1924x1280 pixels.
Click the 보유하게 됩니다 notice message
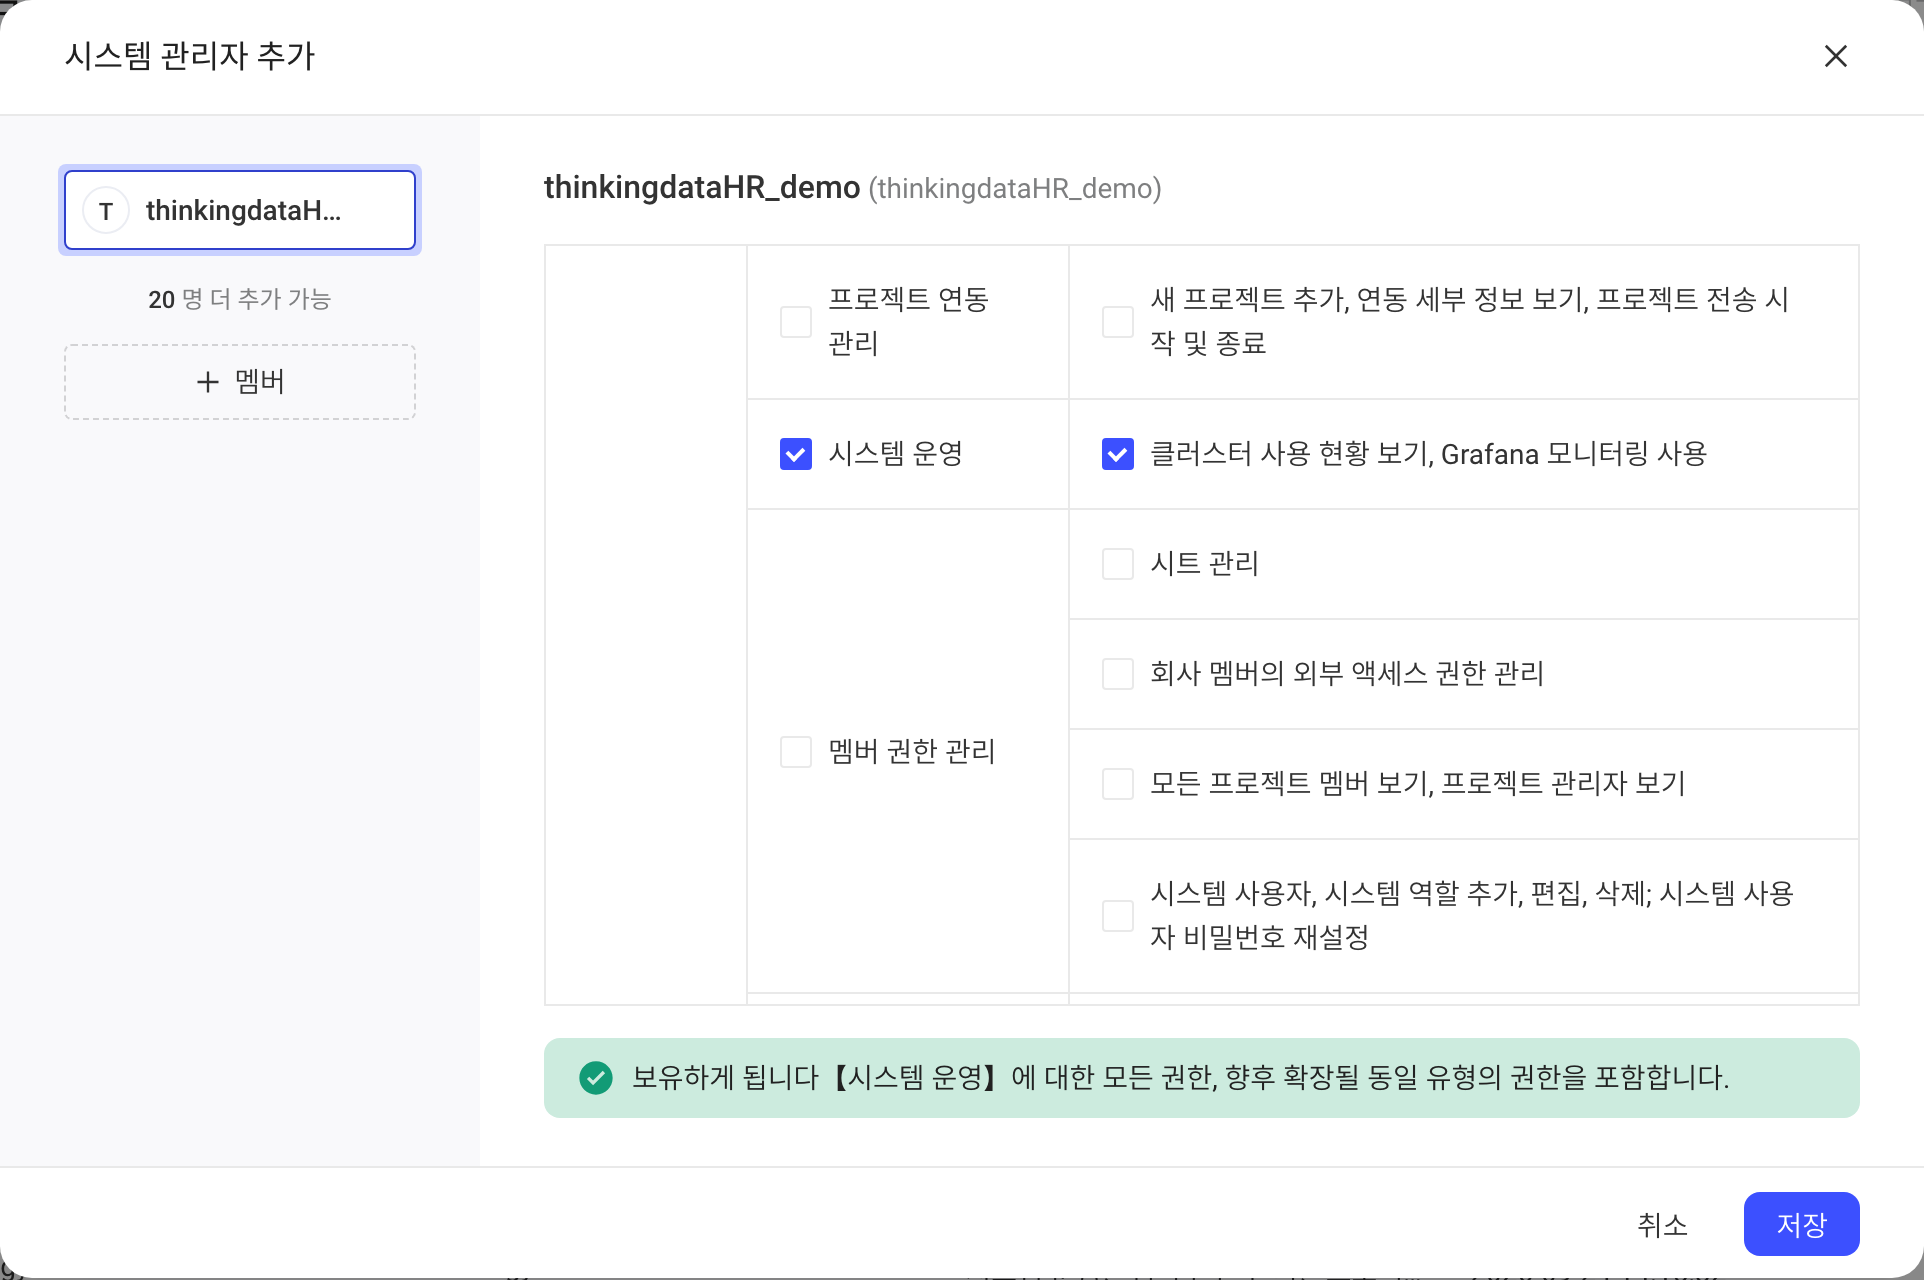coord(1180,1078)
